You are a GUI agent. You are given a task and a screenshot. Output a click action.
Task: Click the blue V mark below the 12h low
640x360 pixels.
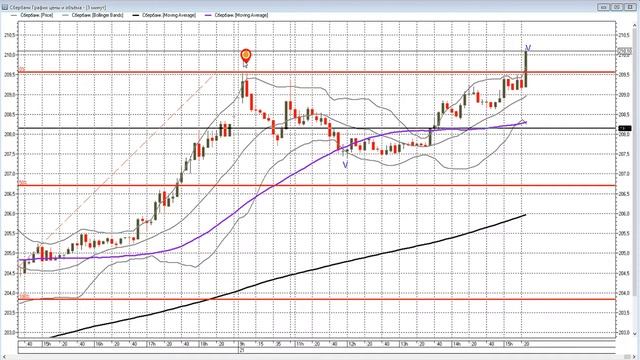[345, 164]
